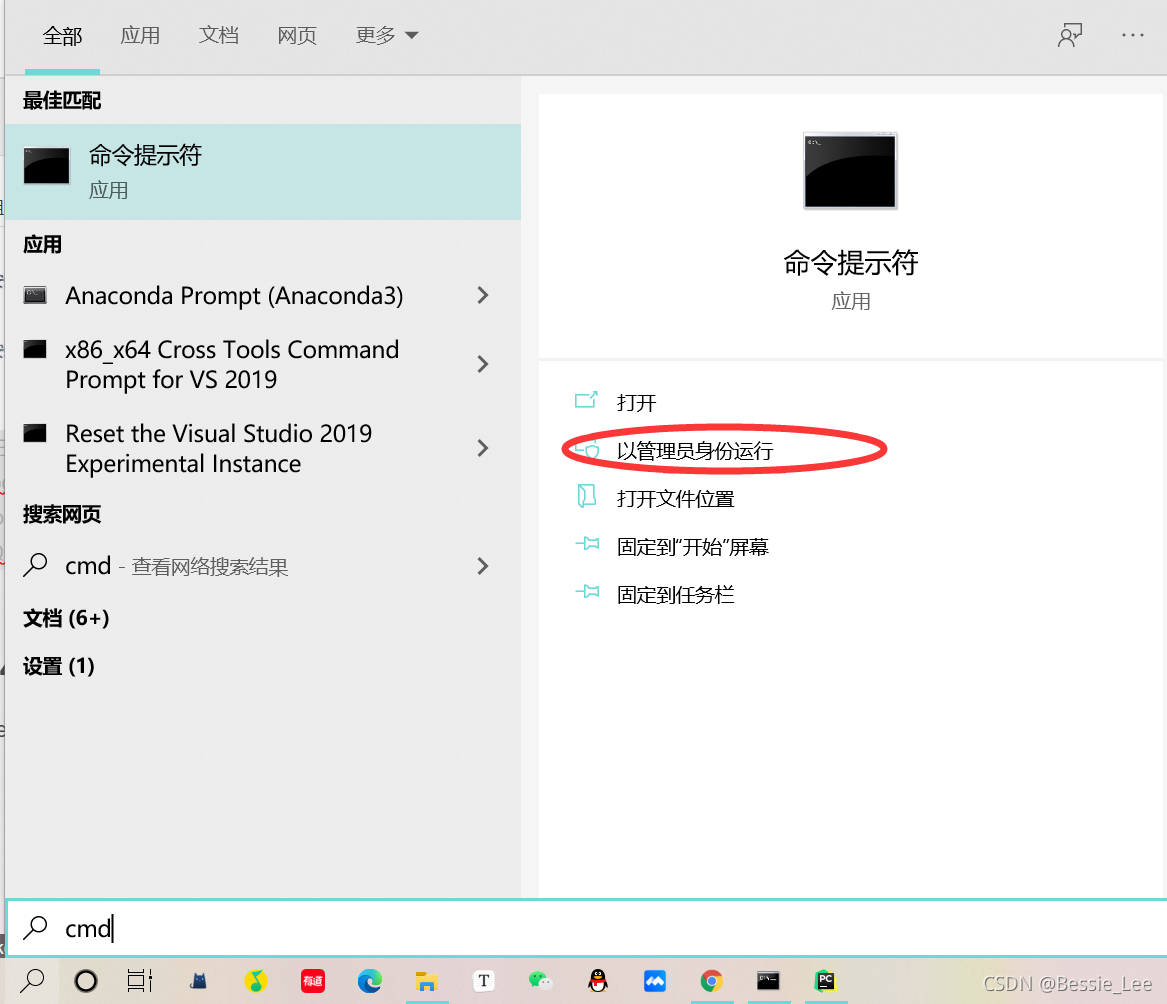Click the 命令提示符 best match icon
The width and height of the screenshot is (1167, 1004).
point(46,166)
